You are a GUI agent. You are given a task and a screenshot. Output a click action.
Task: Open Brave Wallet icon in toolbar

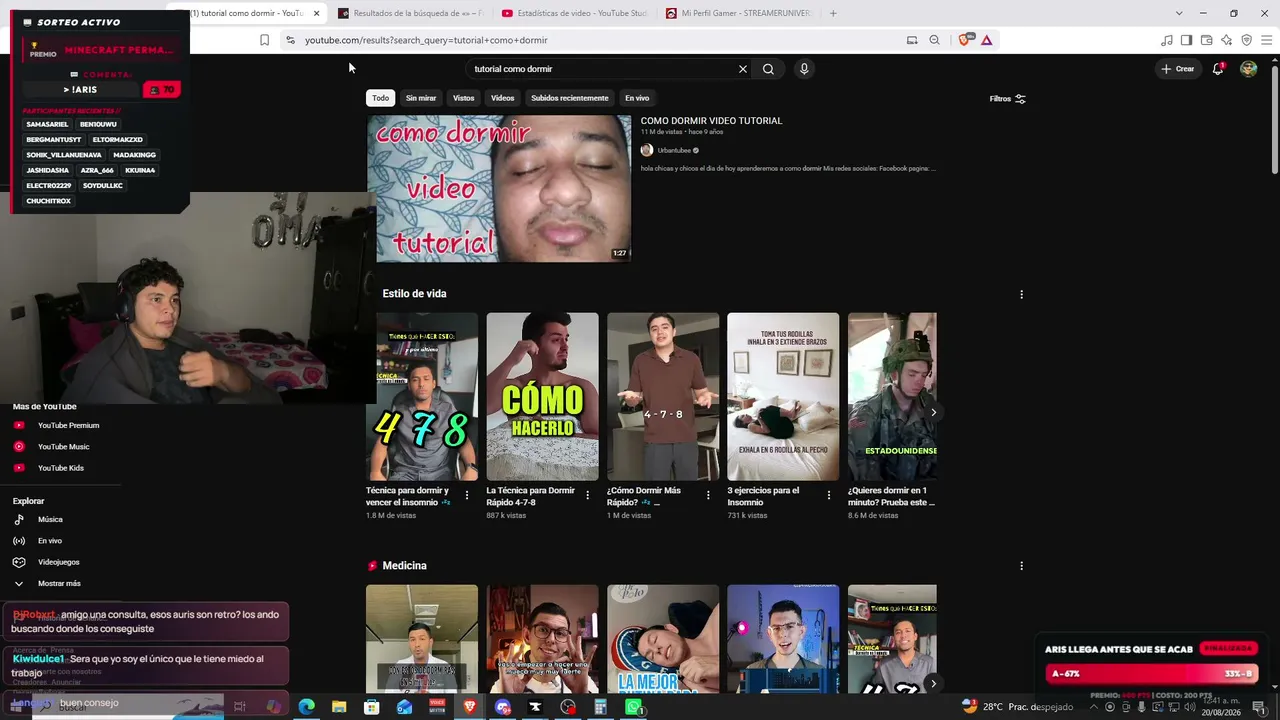point(1206,40)
